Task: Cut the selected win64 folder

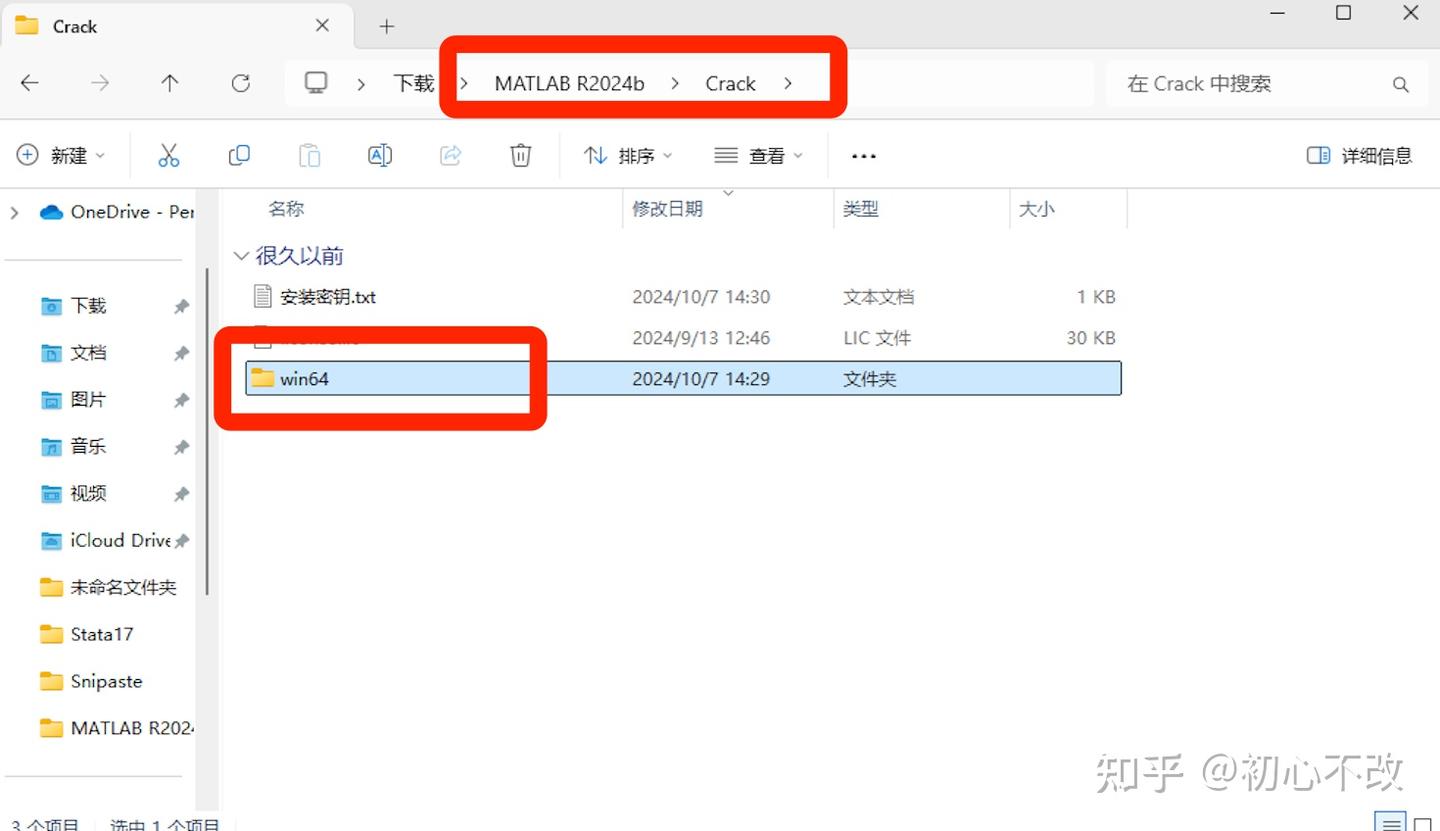Action: (168, 155)
